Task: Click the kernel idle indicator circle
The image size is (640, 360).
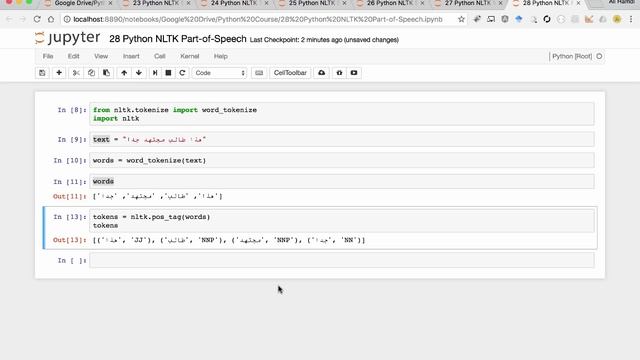Action: (599, 56)
